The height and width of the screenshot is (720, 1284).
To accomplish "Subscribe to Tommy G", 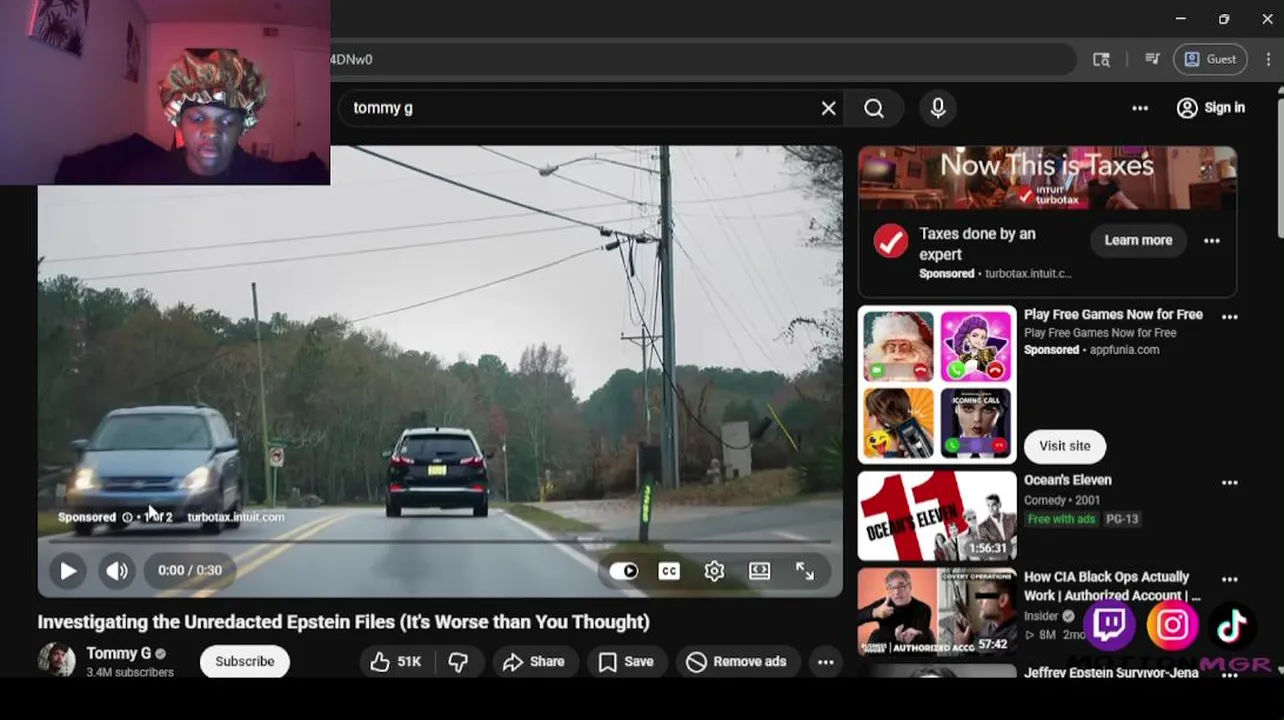I will point(245,662).
